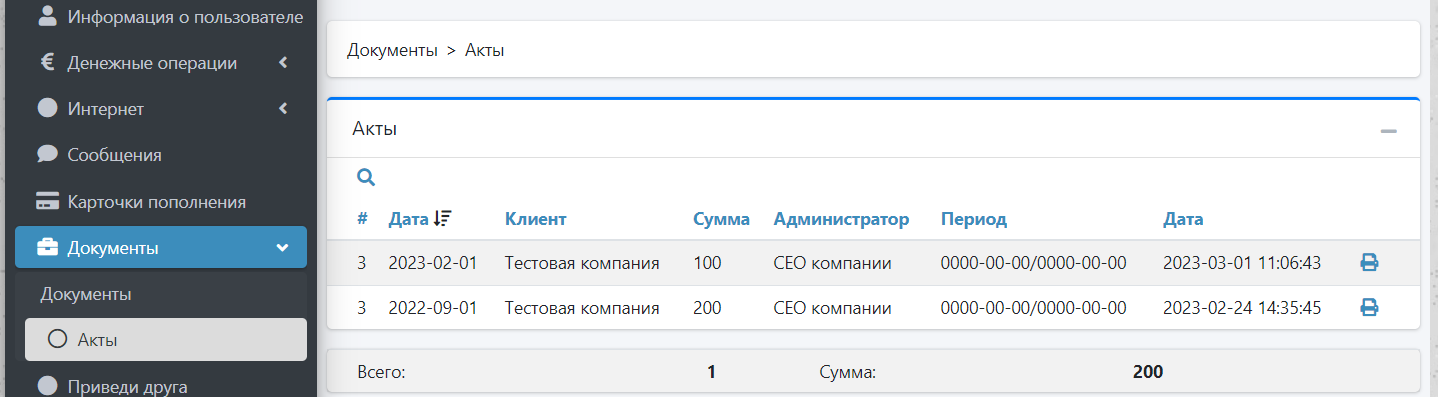Sort table by Сумма column
The image size is (1438, 397).
pyautogui.click(x=721, y=218)
